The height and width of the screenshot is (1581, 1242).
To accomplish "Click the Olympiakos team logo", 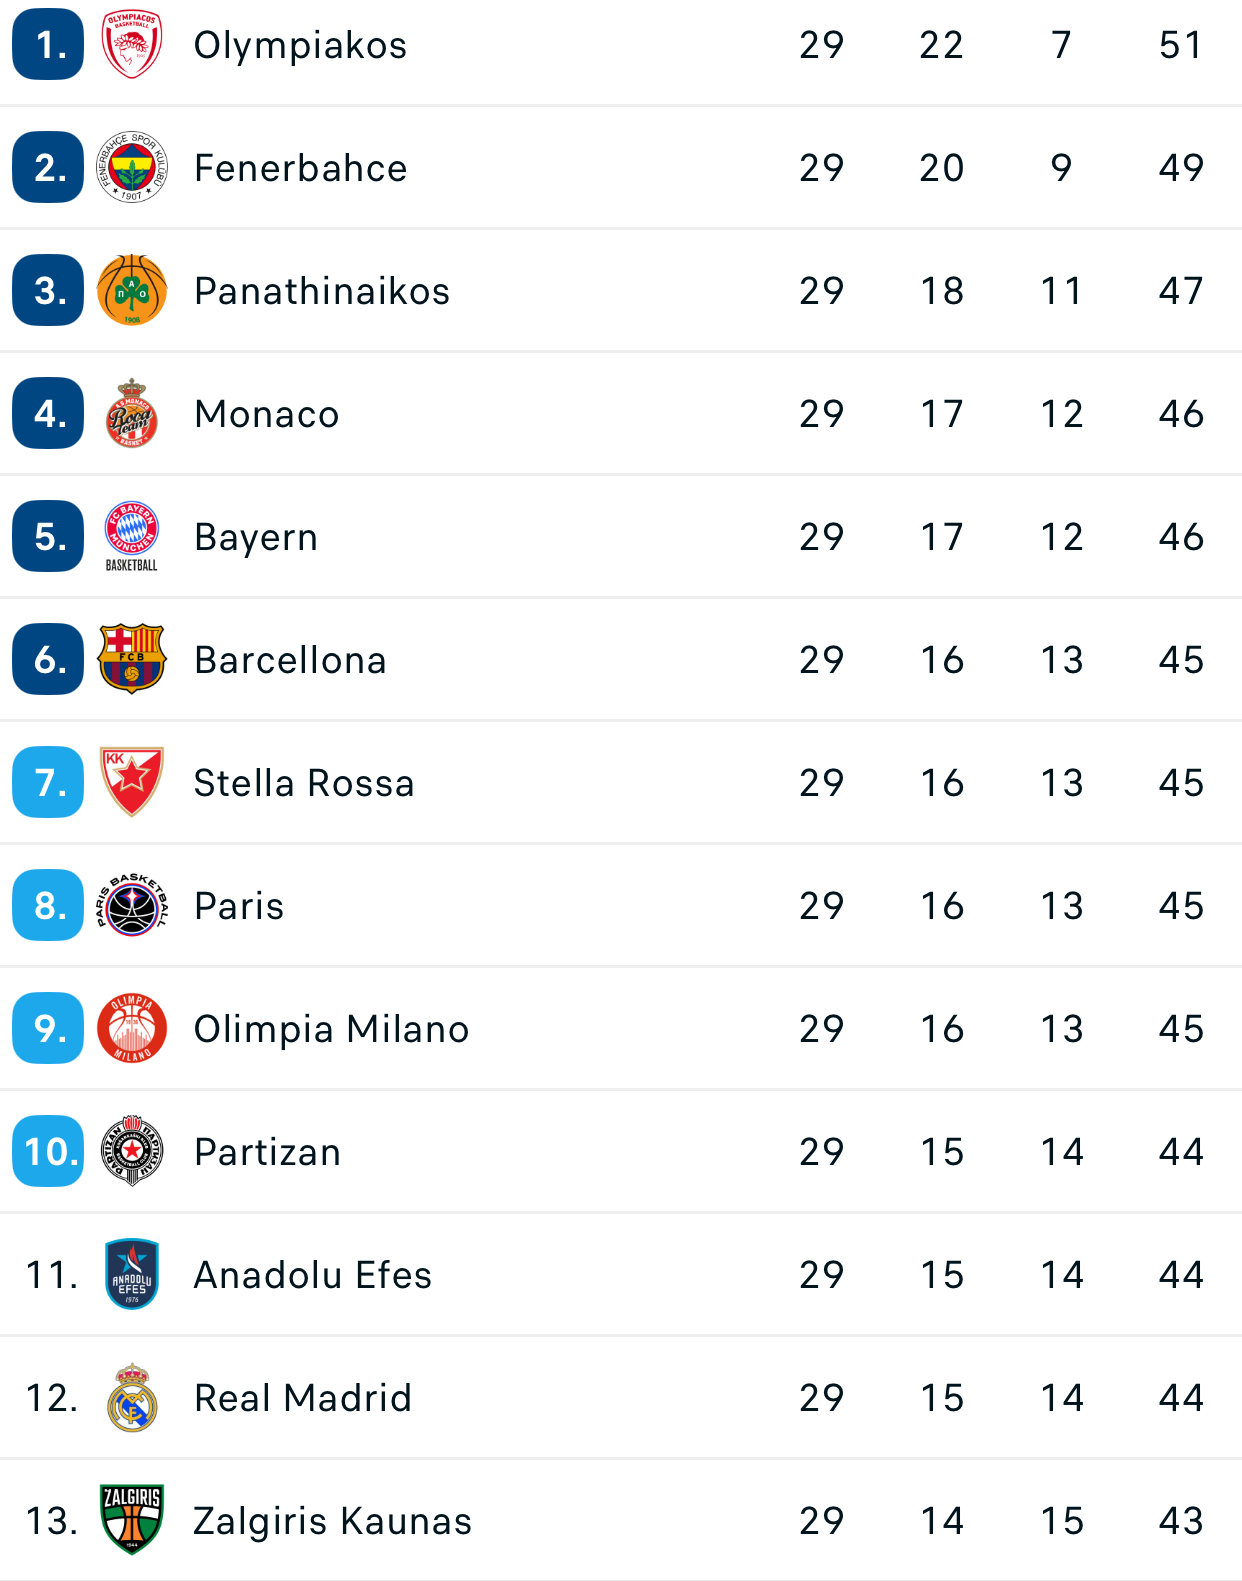I will [x=132, y=45].
